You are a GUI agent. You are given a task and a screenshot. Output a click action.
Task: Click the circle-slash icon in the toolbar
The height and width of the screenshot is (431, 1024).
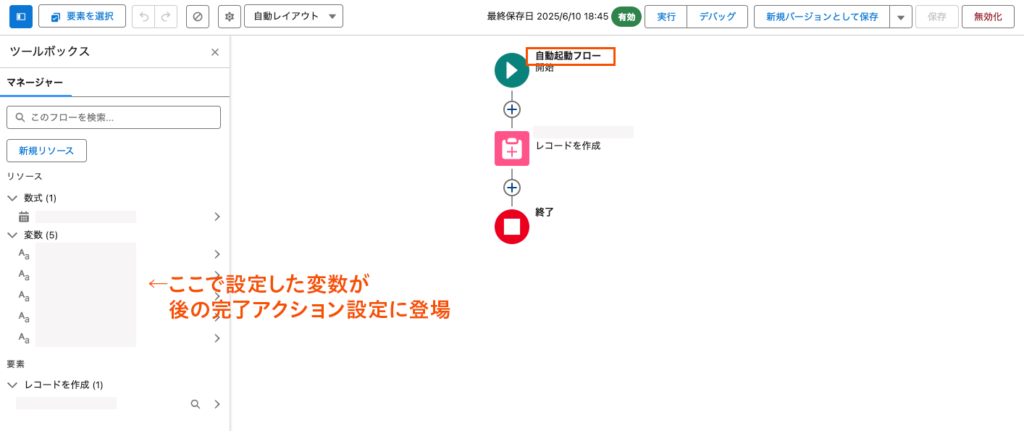pyautogui.click(x=197, y=16)
